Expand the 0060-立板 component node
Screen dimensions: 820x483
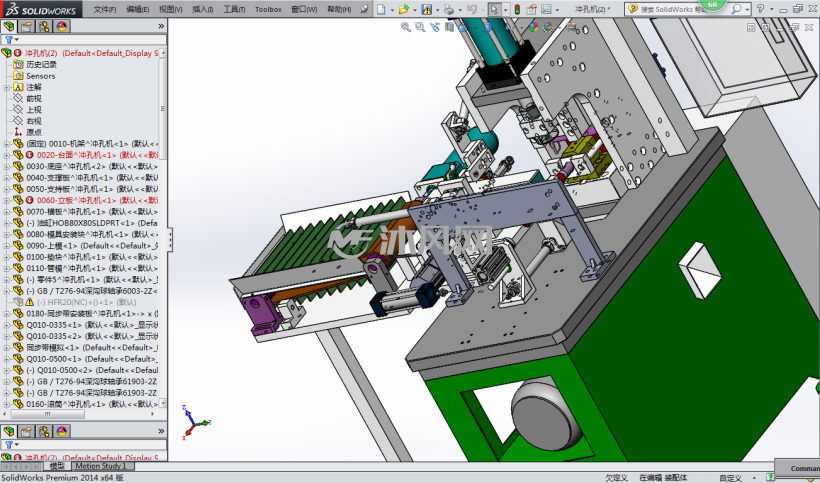tap(6, 200)
